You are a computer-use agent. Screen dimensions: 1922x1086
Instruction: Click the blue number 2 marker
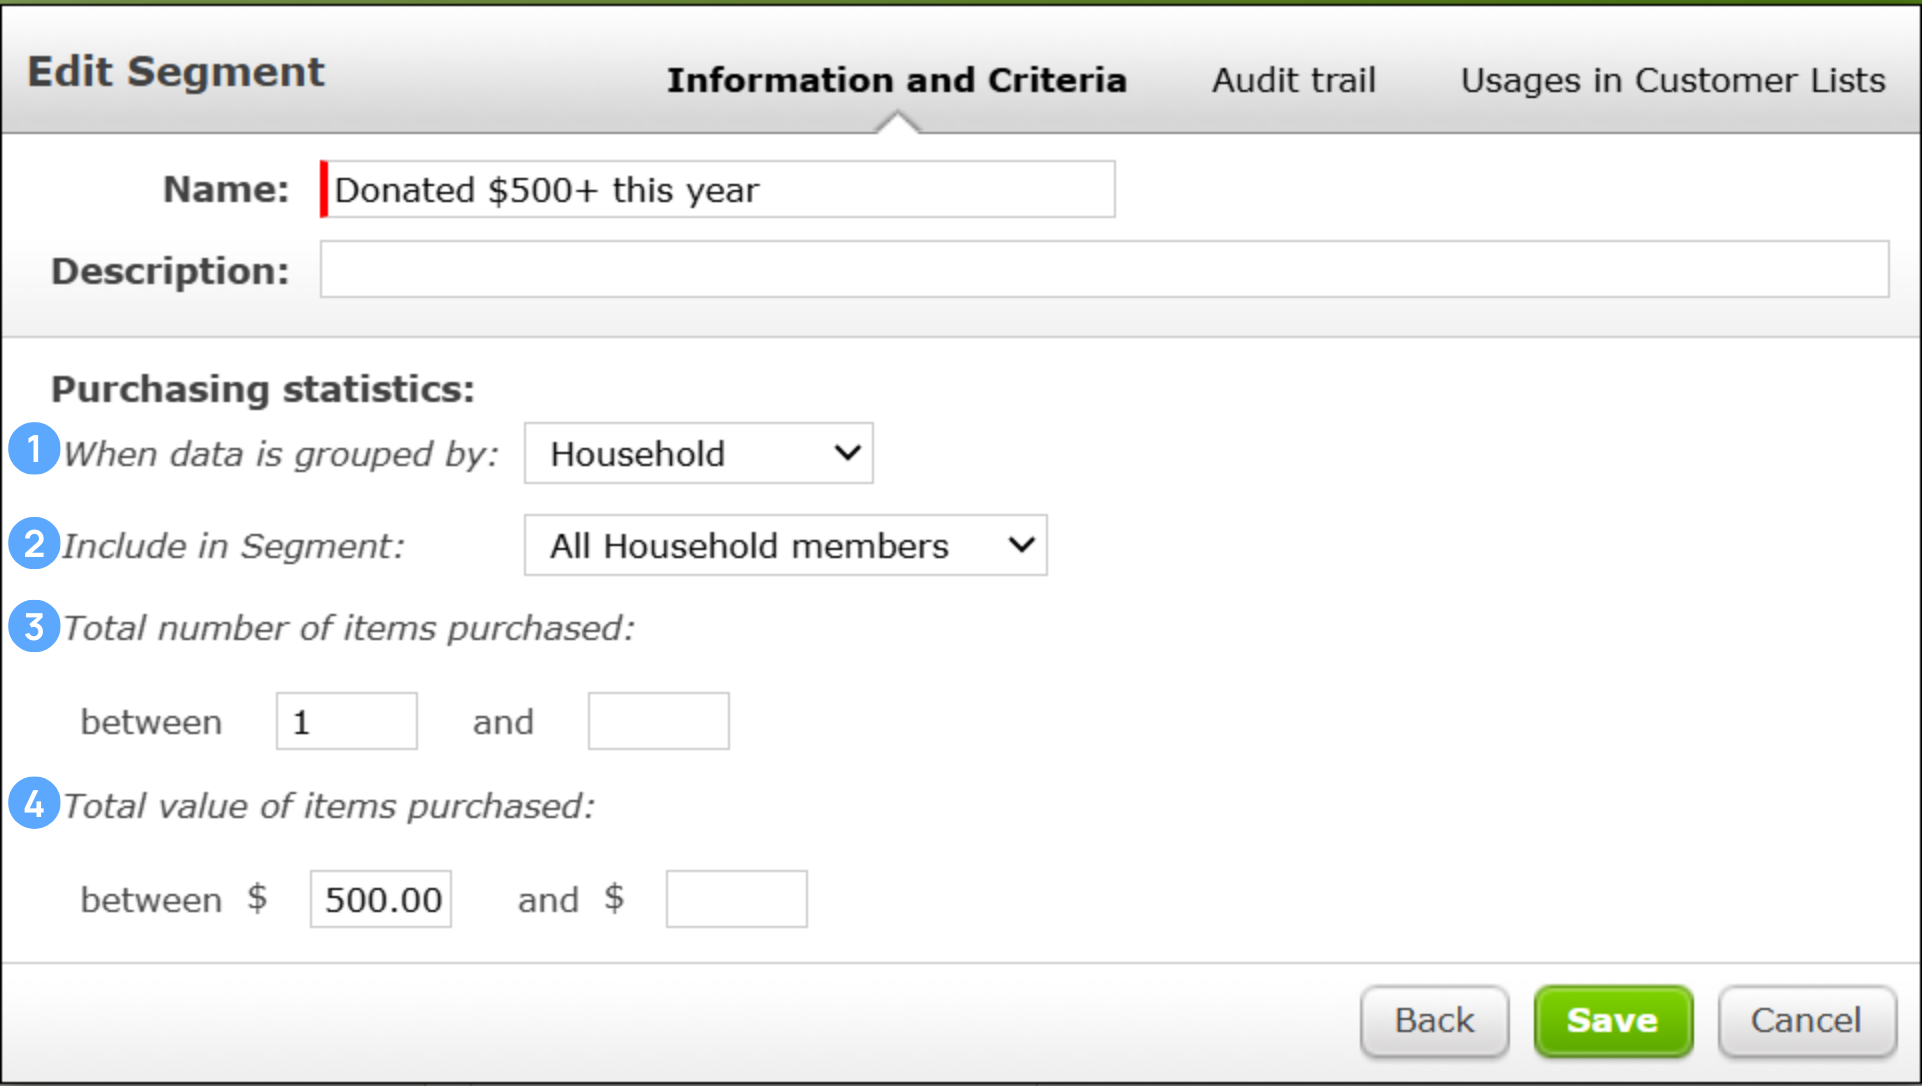pyautogui.click(x=34, y=544)
